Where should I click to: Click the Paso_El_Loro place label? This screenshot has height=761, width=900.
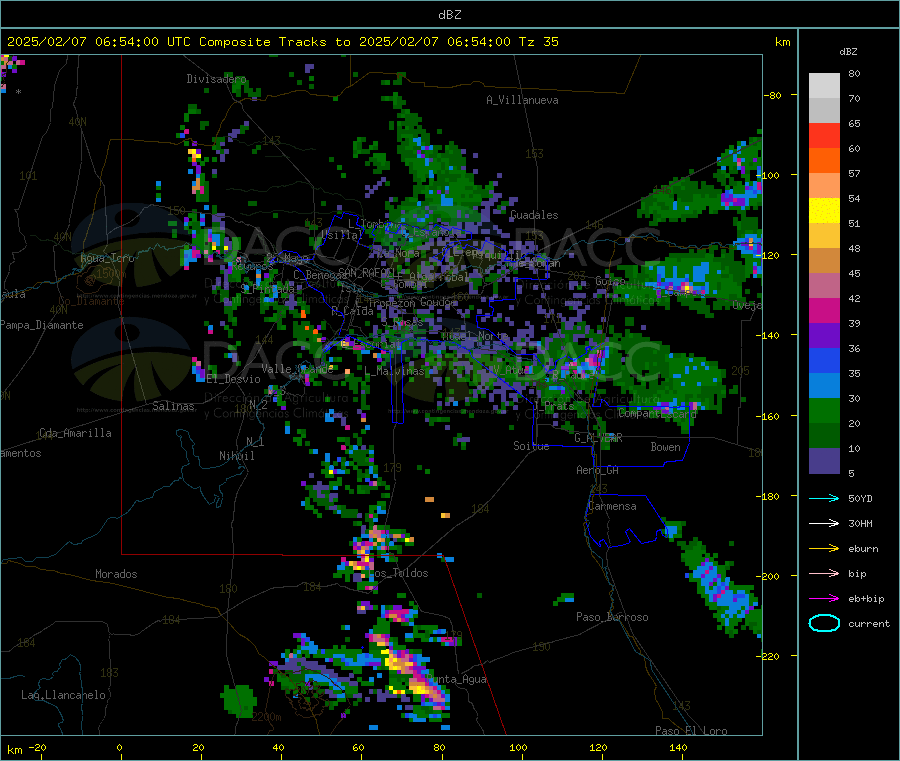coord(691,731)
